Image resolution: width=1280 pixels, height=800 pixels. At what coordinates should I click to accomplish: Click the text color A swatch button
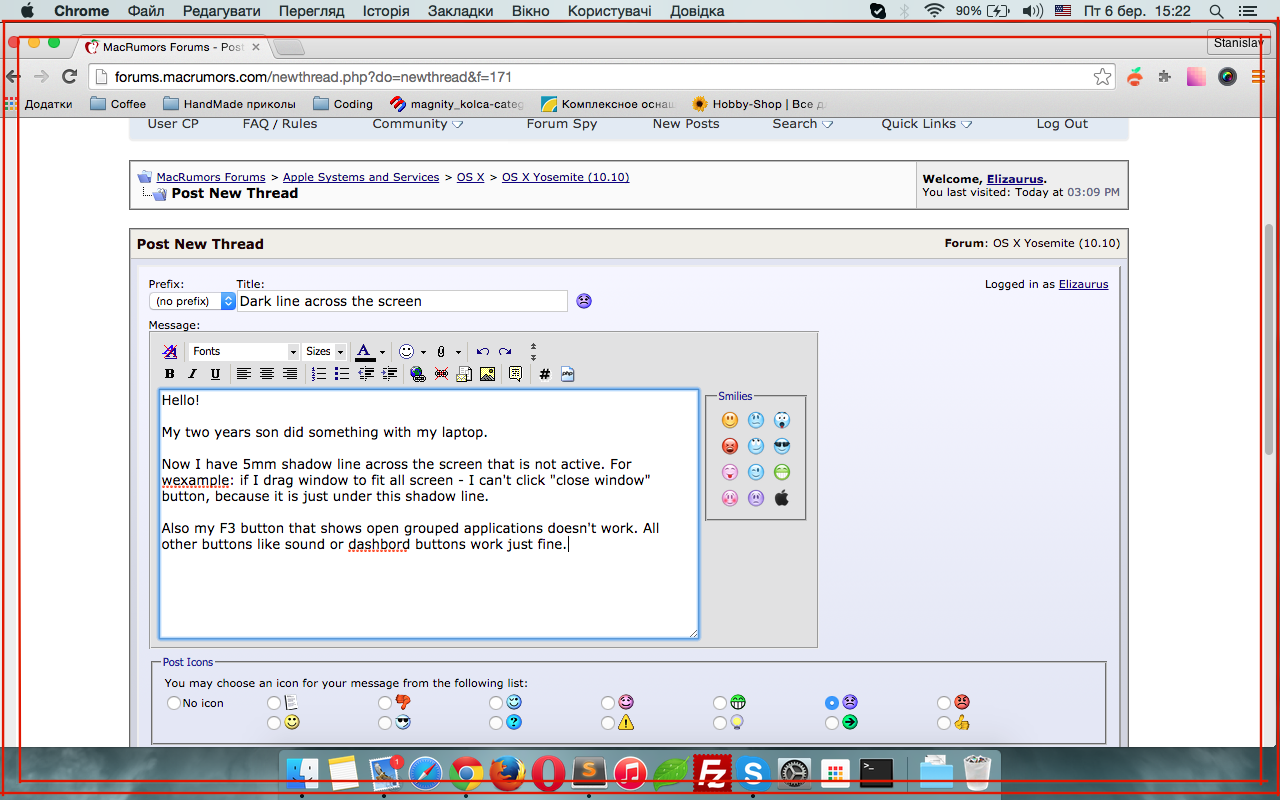point(364,351)
